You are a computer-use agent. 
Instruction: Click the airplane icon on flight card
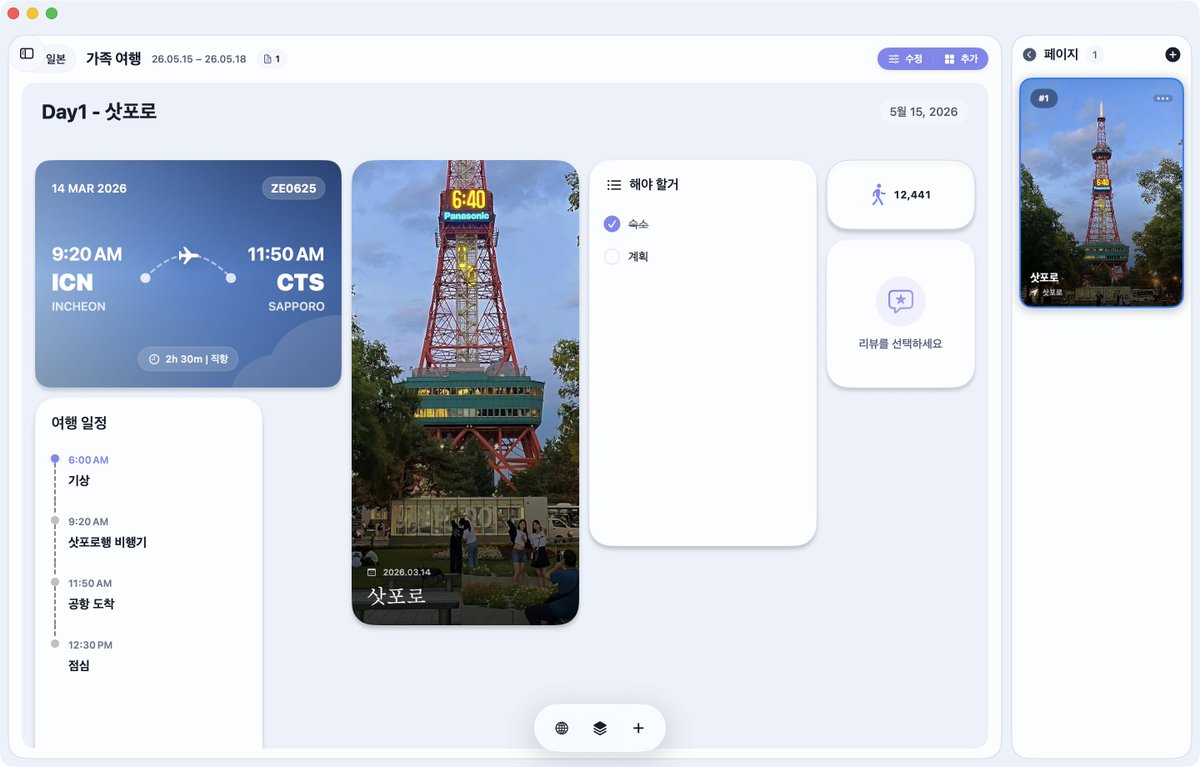(189, 256)
